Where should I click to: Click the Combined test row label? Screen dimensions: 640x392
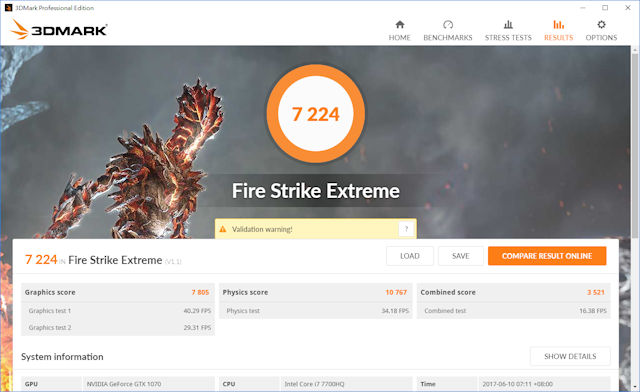445,311
